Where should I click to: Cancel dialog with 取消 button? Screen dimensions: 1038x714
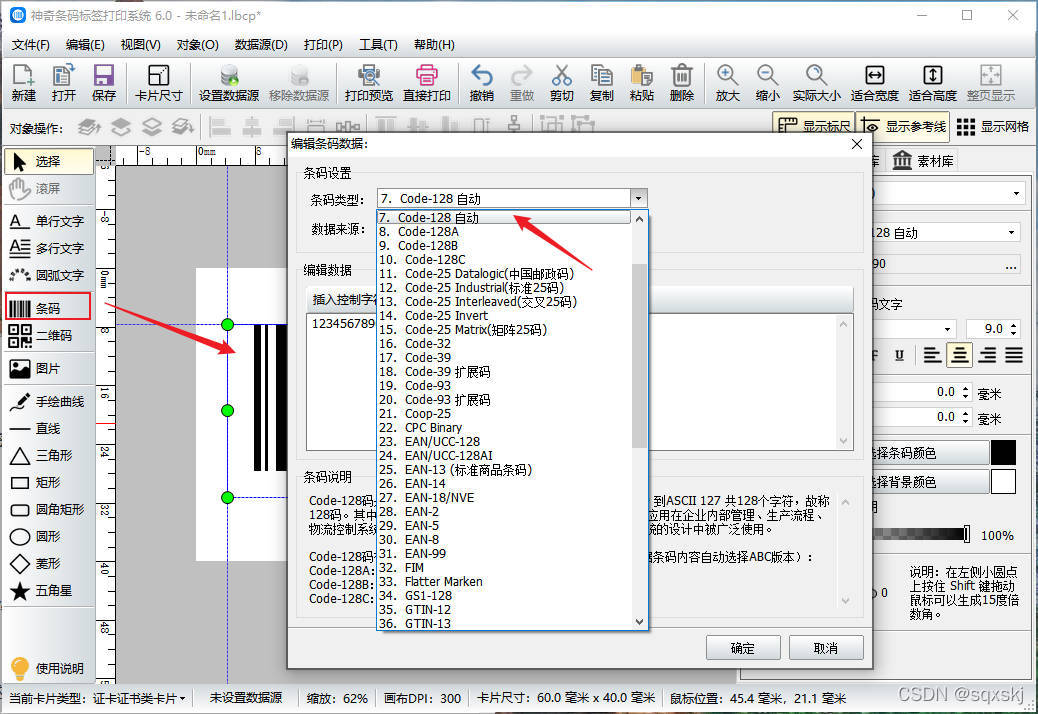(826, 648)
